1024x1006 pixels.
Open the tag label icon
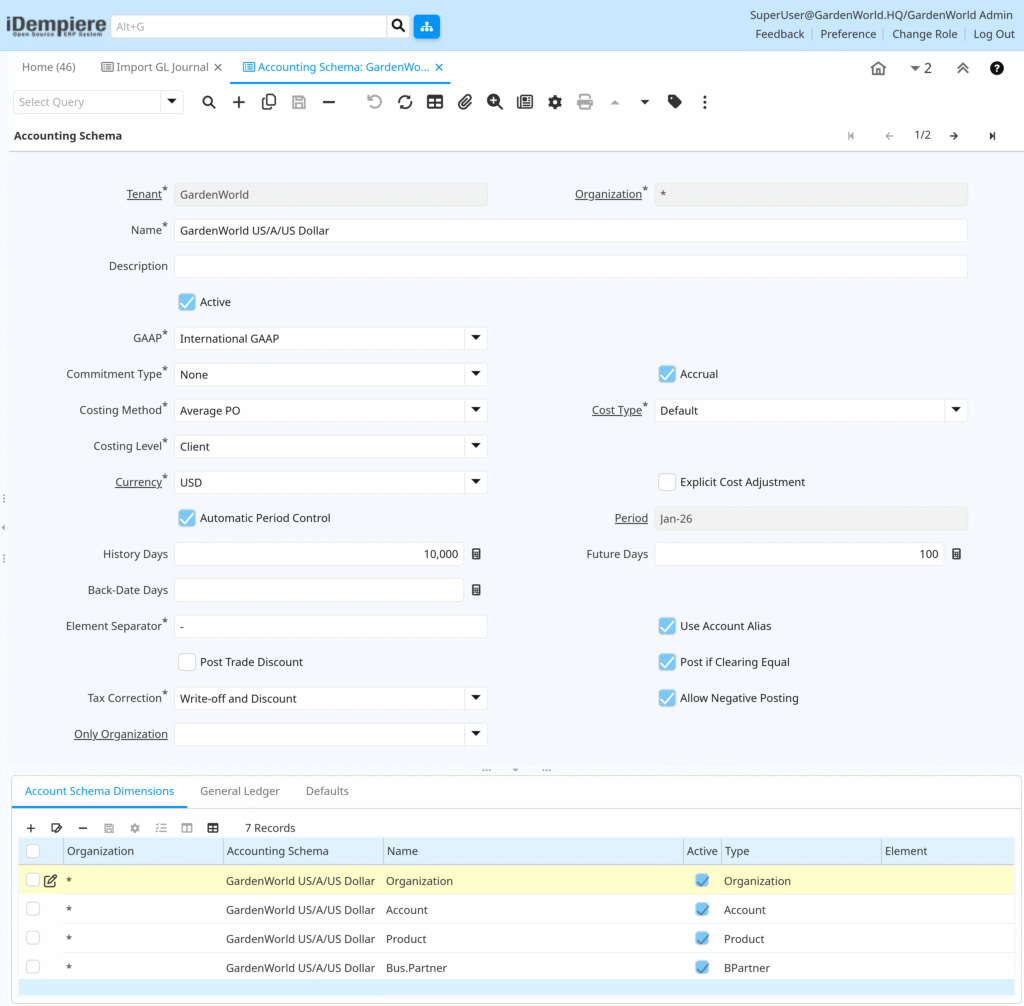(674, 101)
